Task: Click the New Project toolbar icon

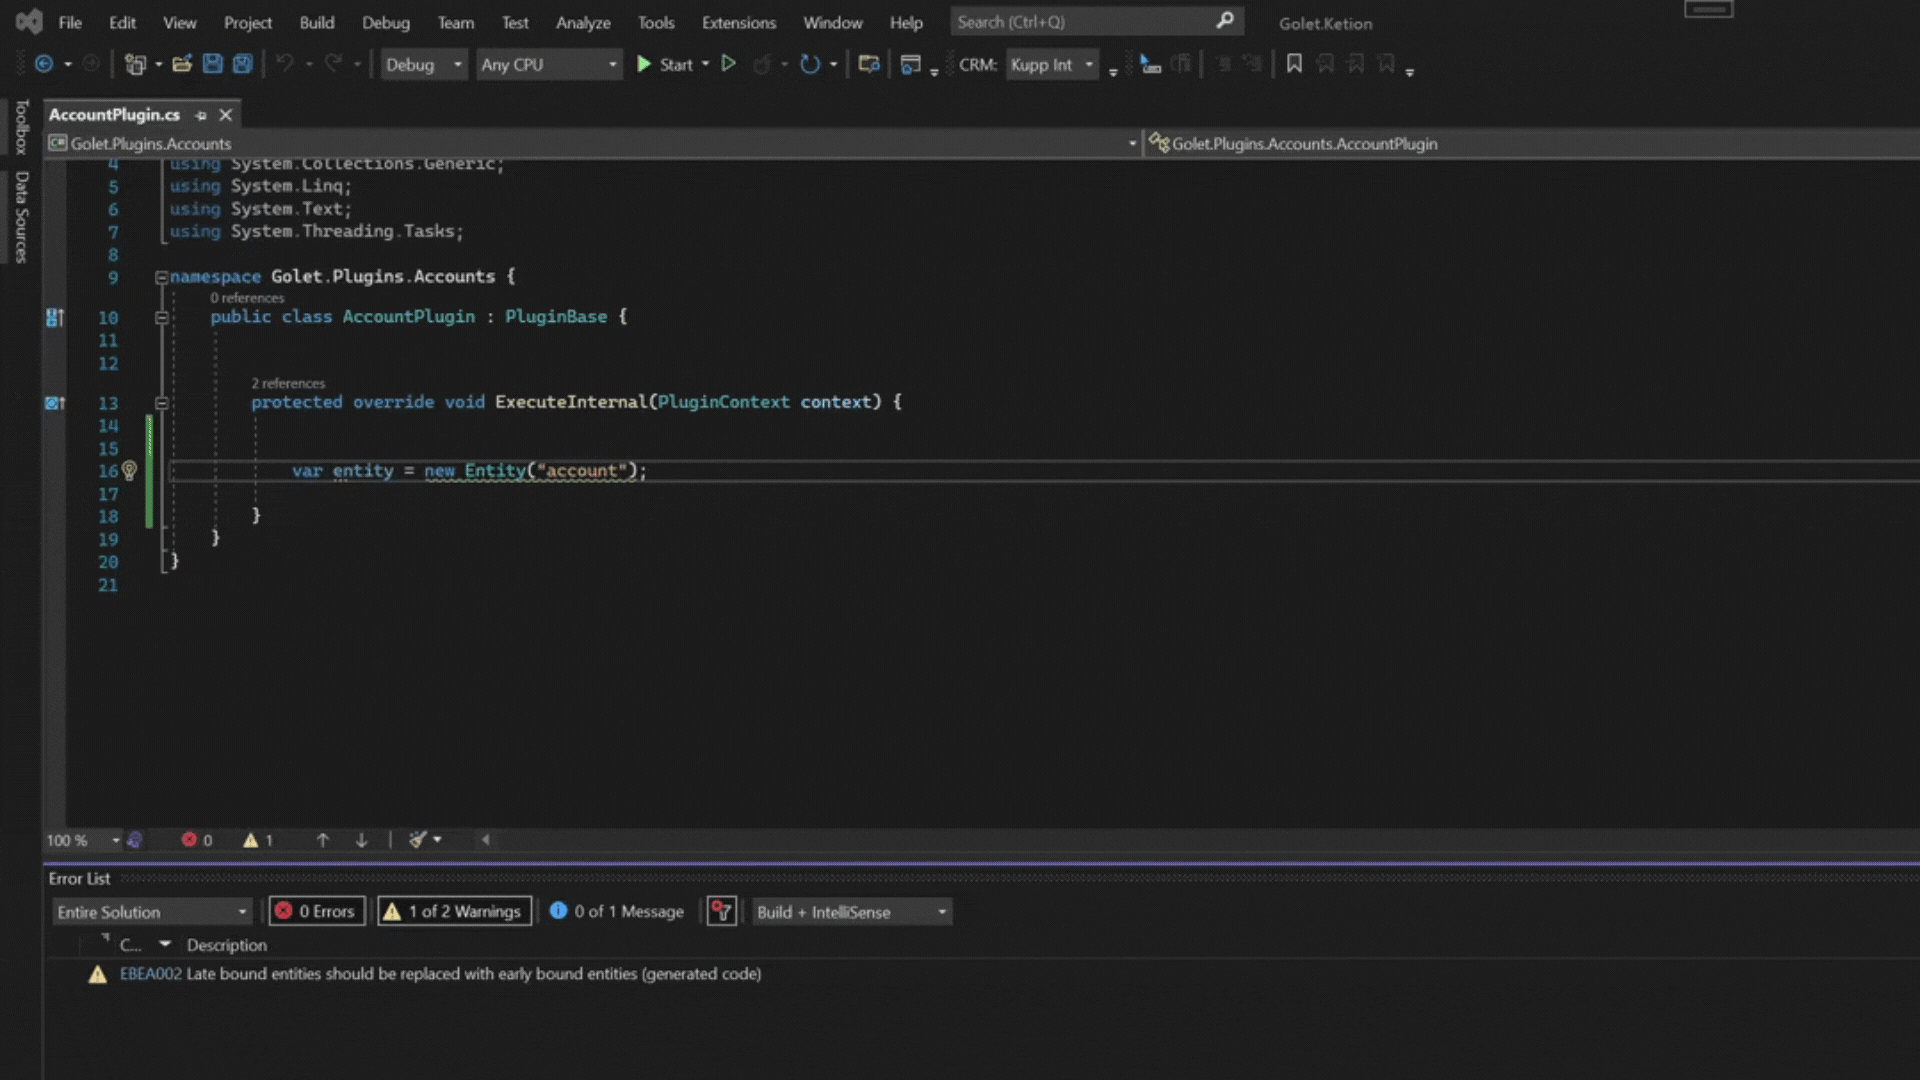Action: tap(136, 64)
